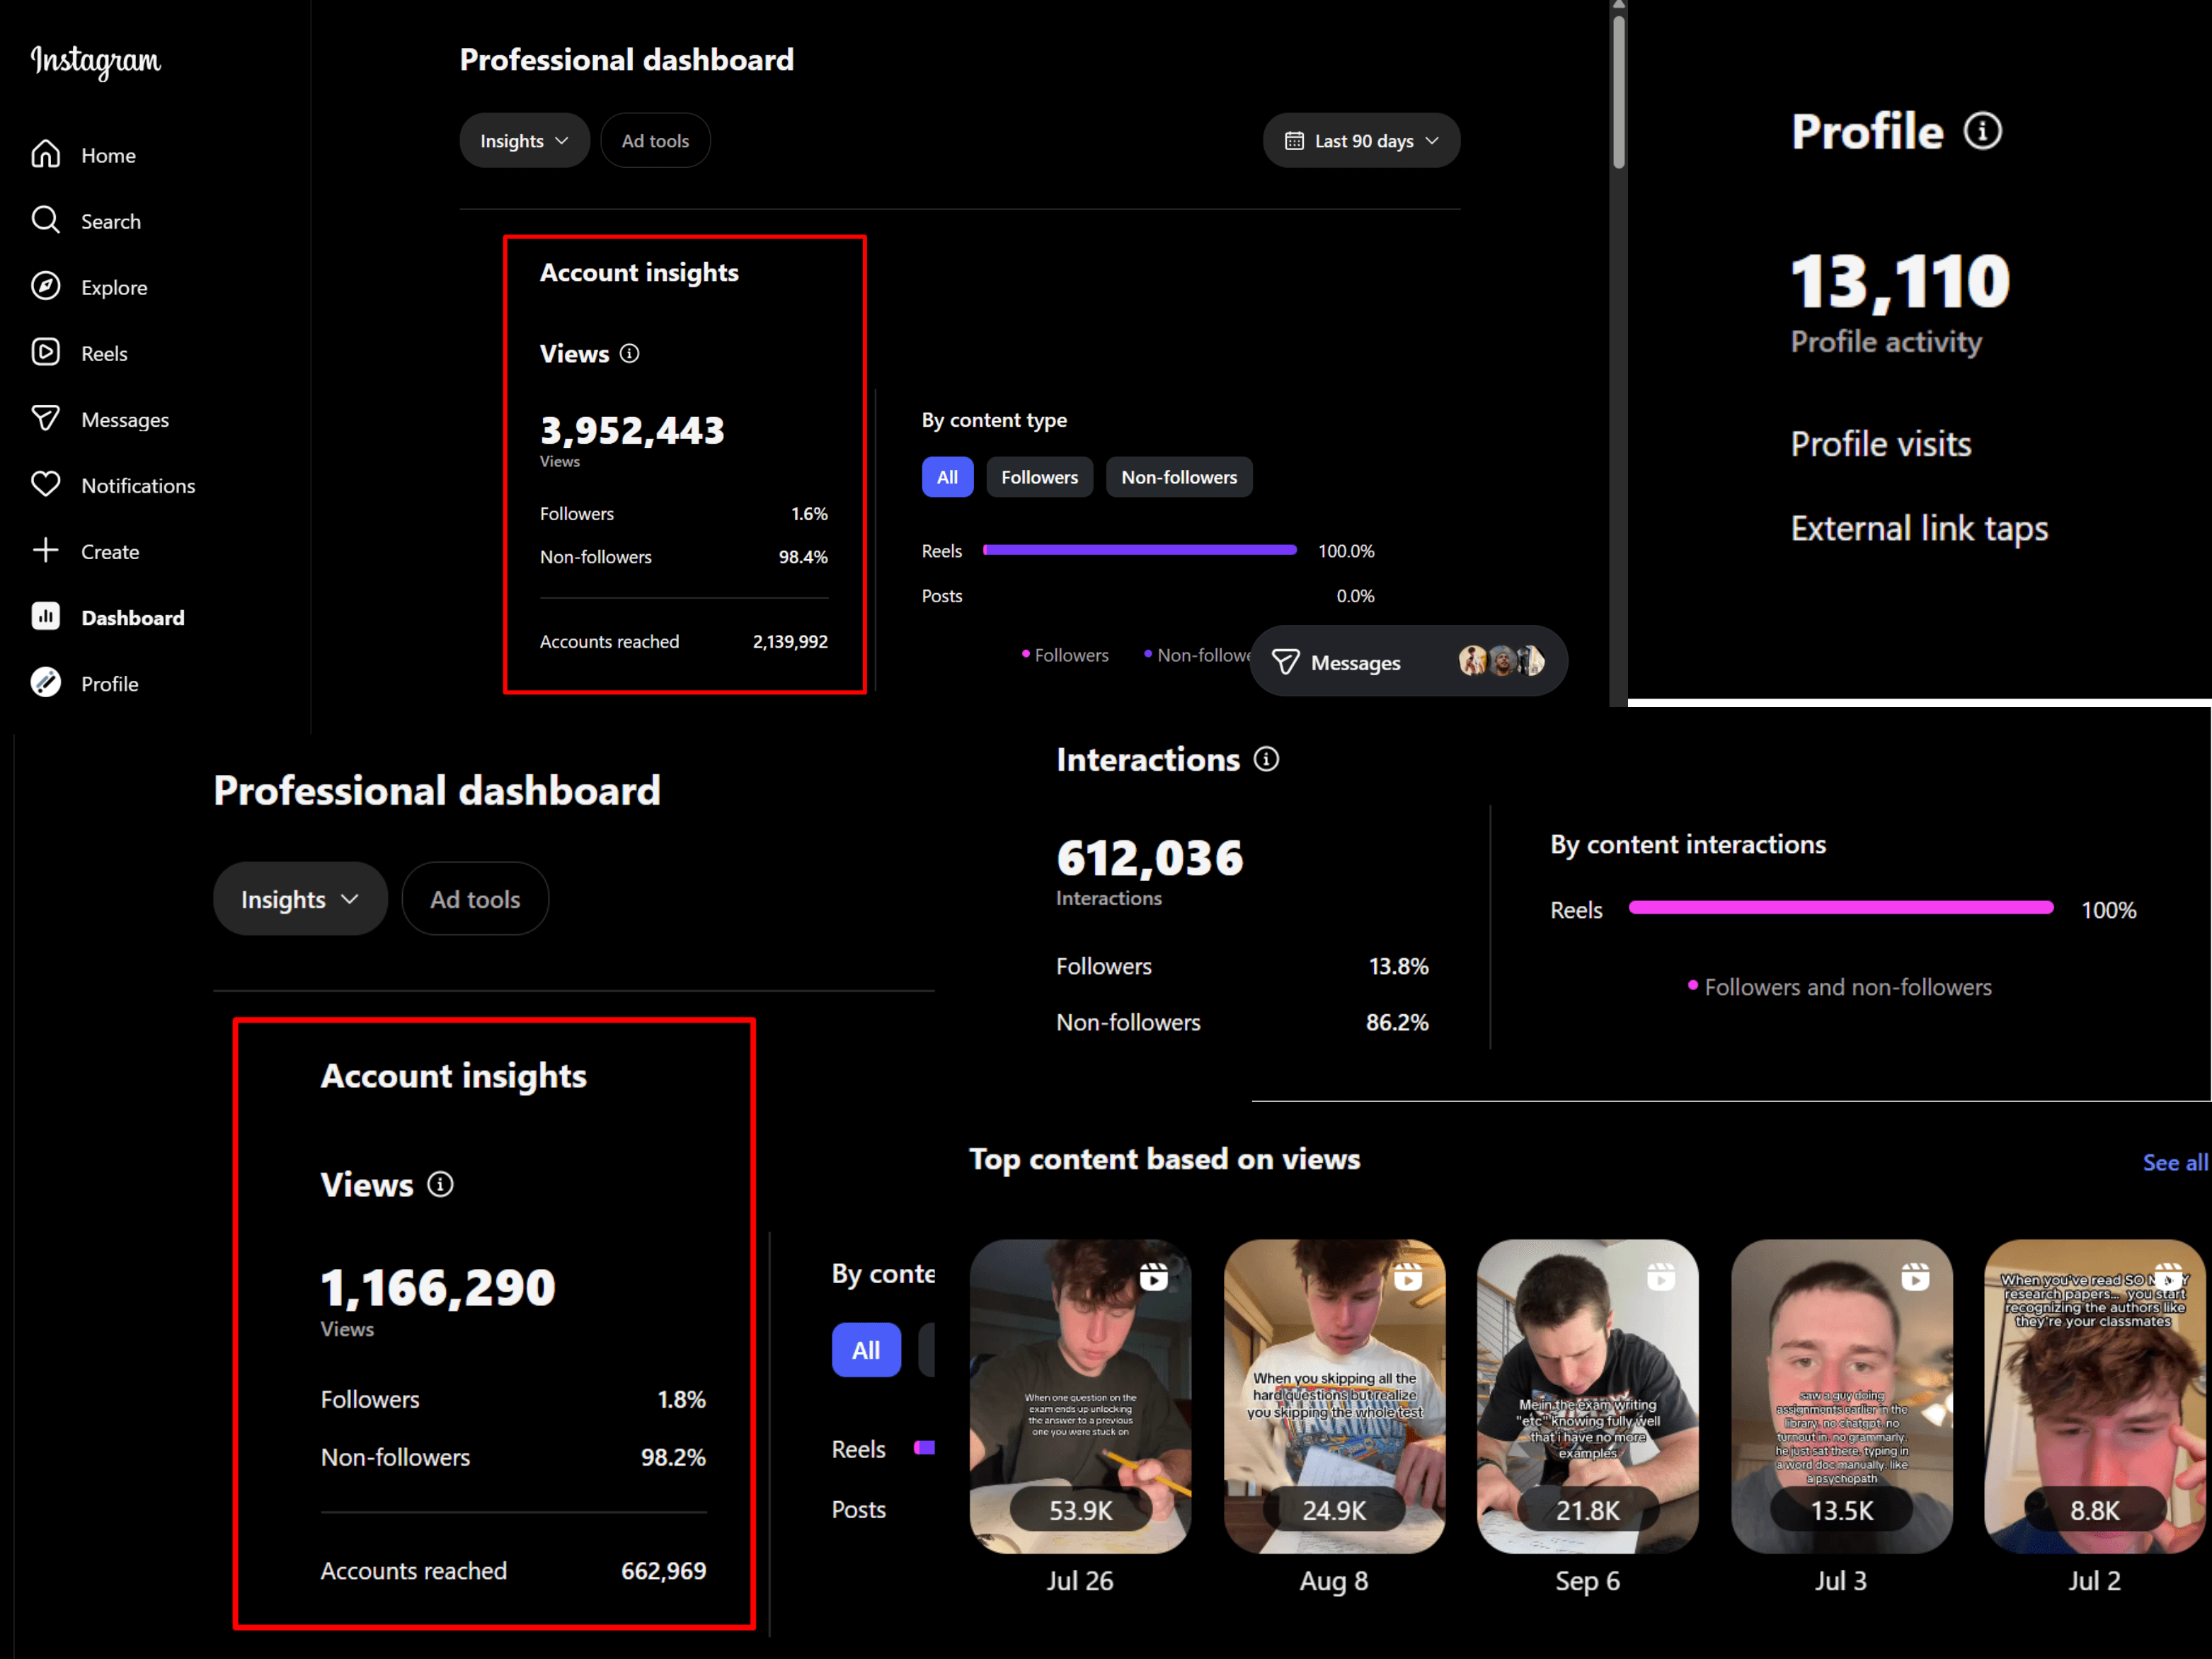Click info icon beside top Views heading
The image size is (2212, 1659).
click(629, 353)
